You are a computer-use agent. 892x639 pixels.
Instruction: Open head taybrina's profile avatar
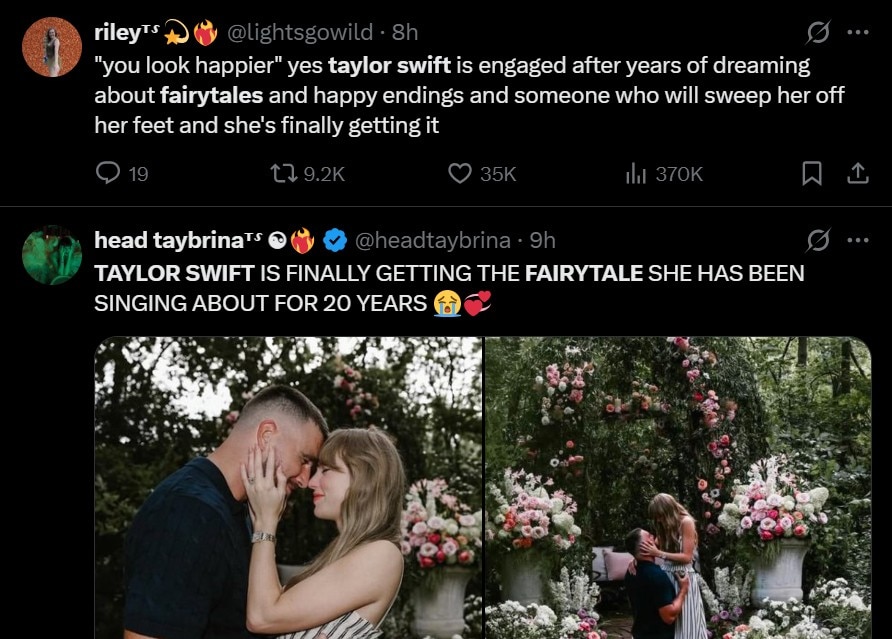coord(51,256)
